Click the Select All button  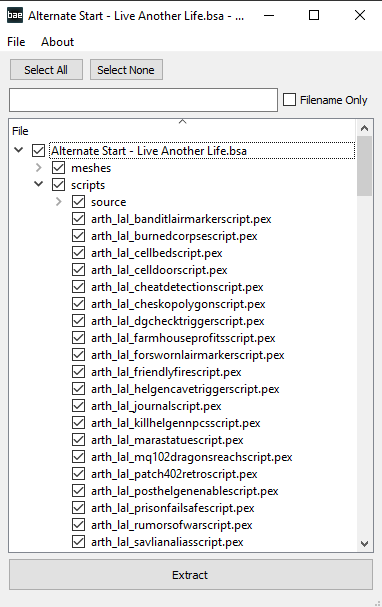(46, 70)
